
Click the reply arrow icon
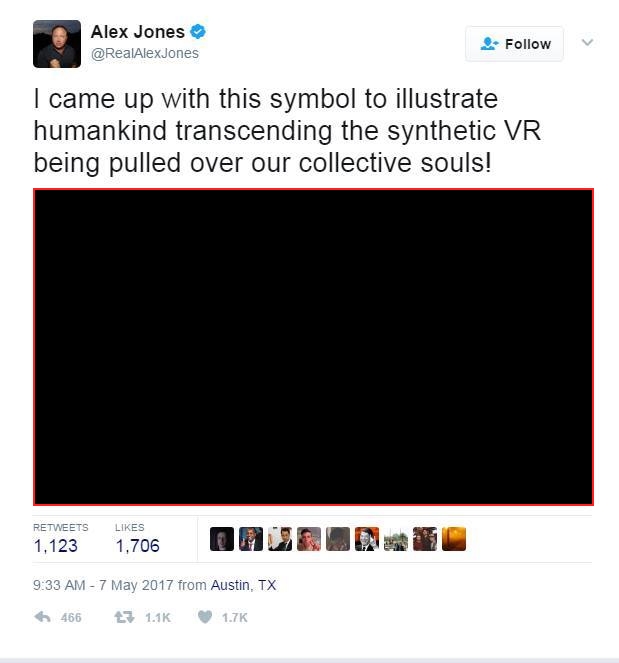pyautogui.click(x=42, y=617)
